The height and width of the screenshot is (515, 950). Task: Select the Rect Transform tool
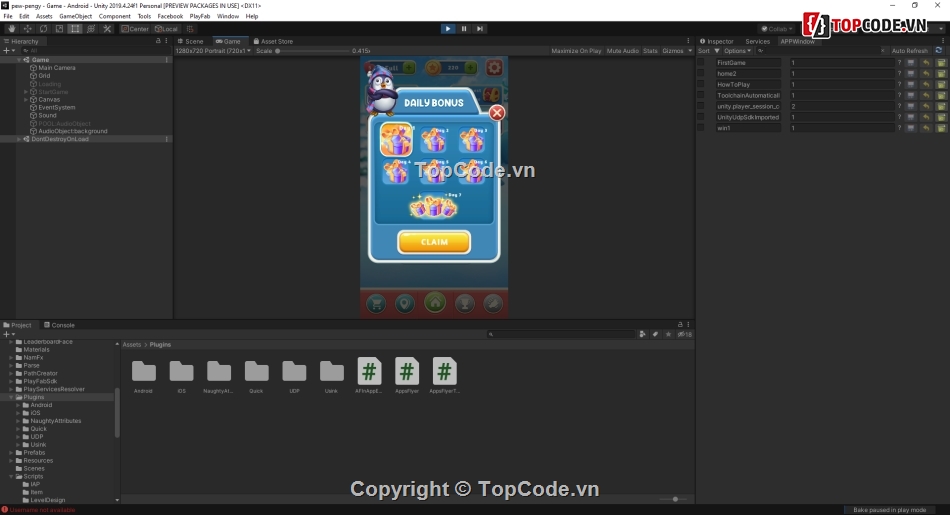(75, 28)
